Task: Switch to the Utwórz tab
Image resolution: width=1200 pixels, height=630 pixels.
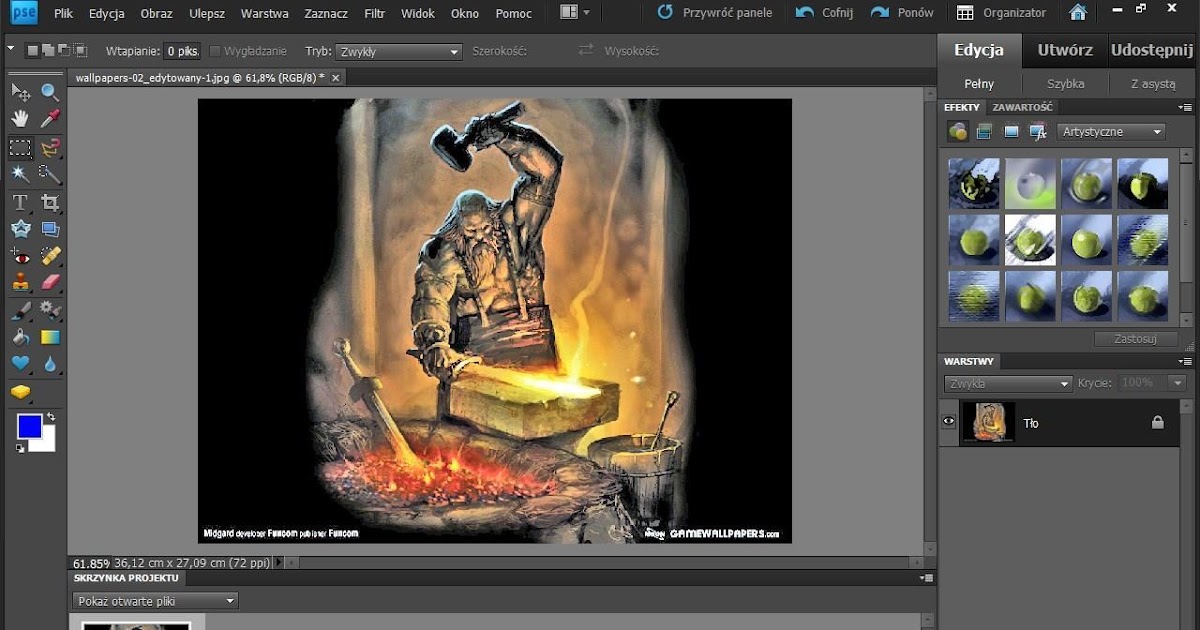Action: (1065, 50)
